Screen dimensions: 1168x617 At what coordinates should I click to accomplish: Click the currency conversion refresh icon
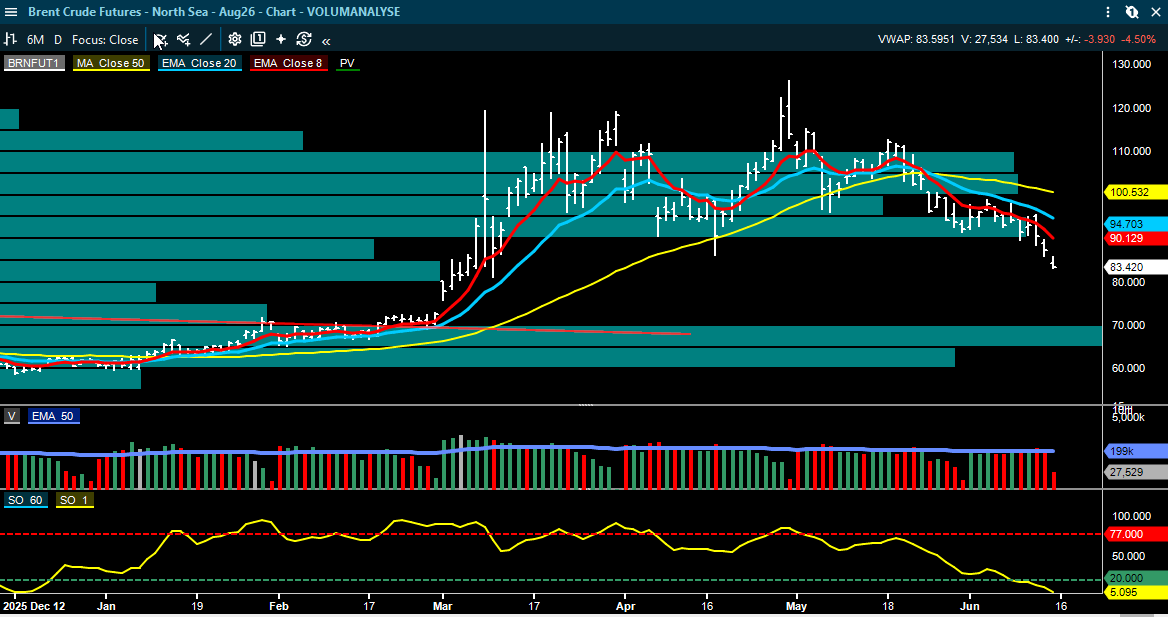304,39
